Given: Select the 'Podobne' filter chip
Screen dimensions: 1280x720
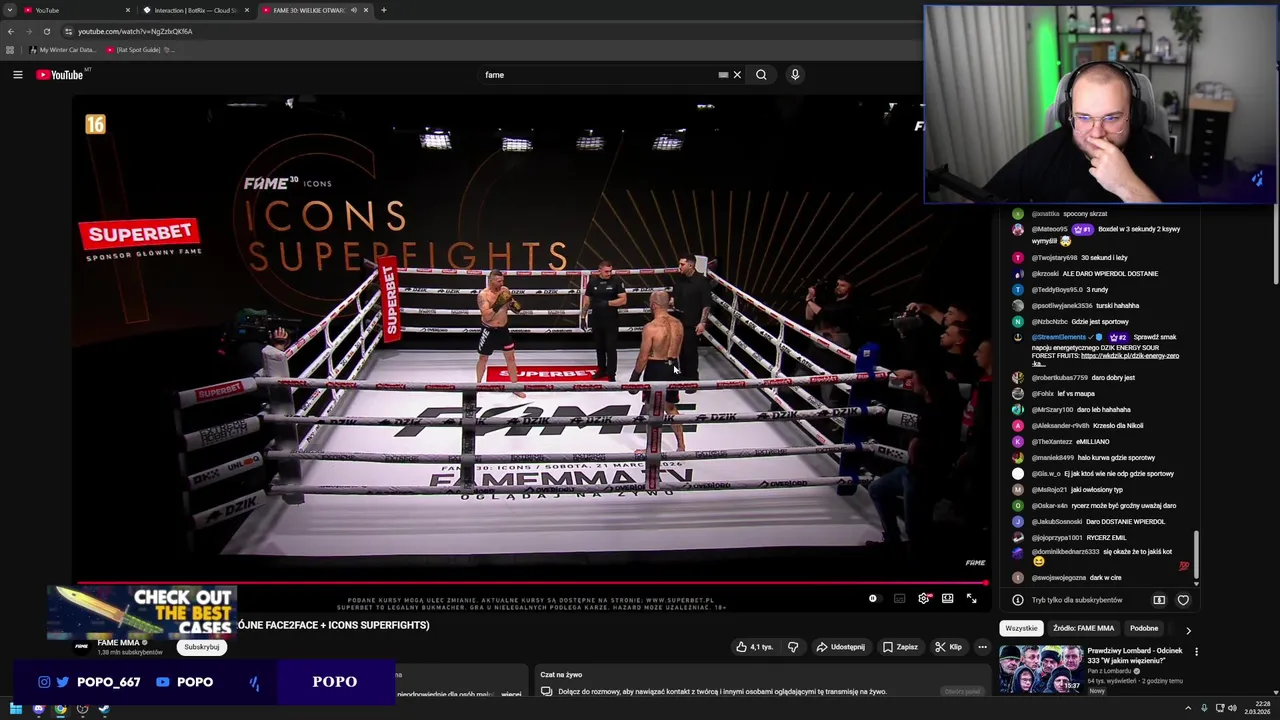Looking at the screenshot, I should (x=1144, y=628).
